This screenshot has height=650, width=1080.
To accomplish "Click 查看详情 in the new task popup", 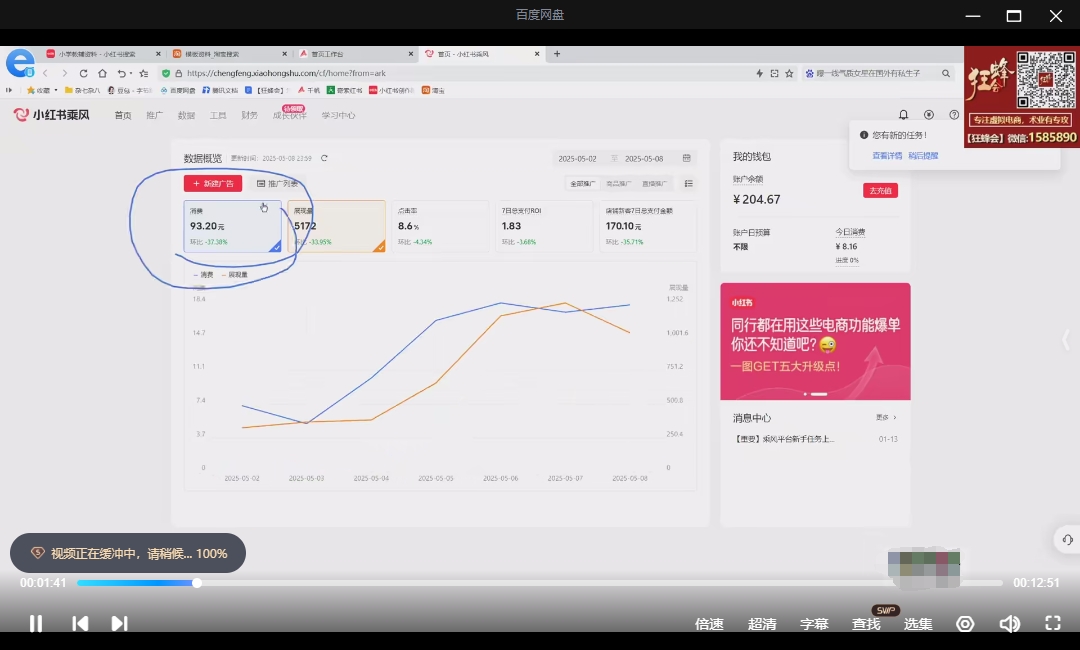I will tap(887, 156).
